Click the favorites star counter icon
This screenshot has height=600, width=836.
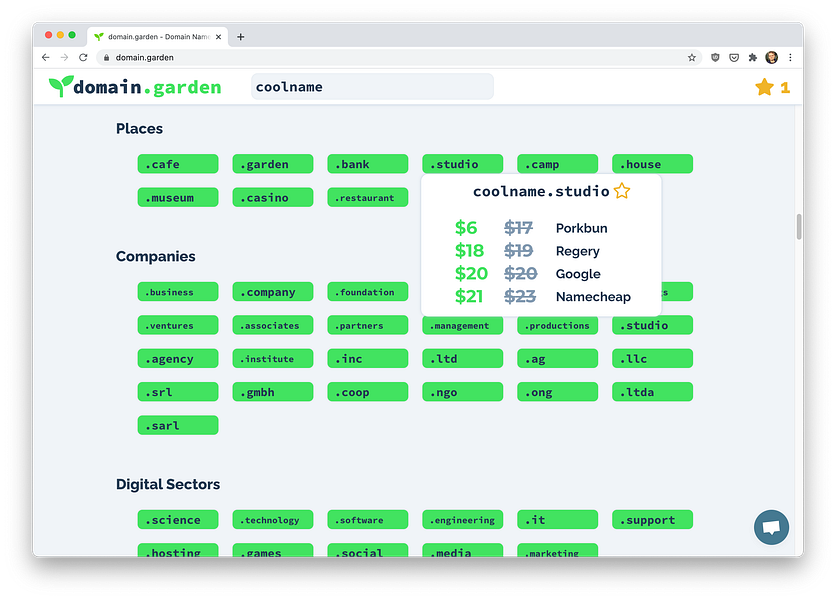click(764, 87)
